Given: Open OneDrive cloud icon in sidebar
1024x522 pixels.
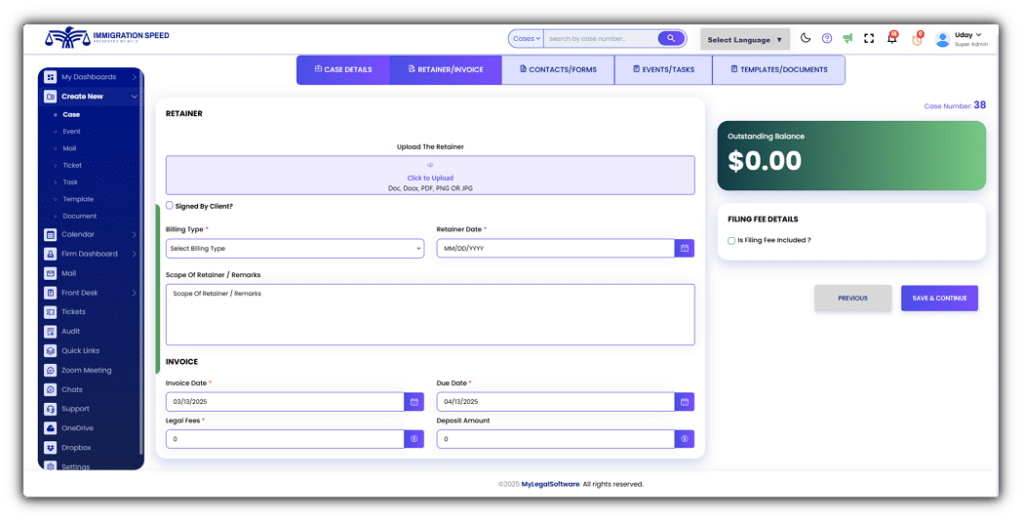Looking at the screenshot, I should coord(50,429).
